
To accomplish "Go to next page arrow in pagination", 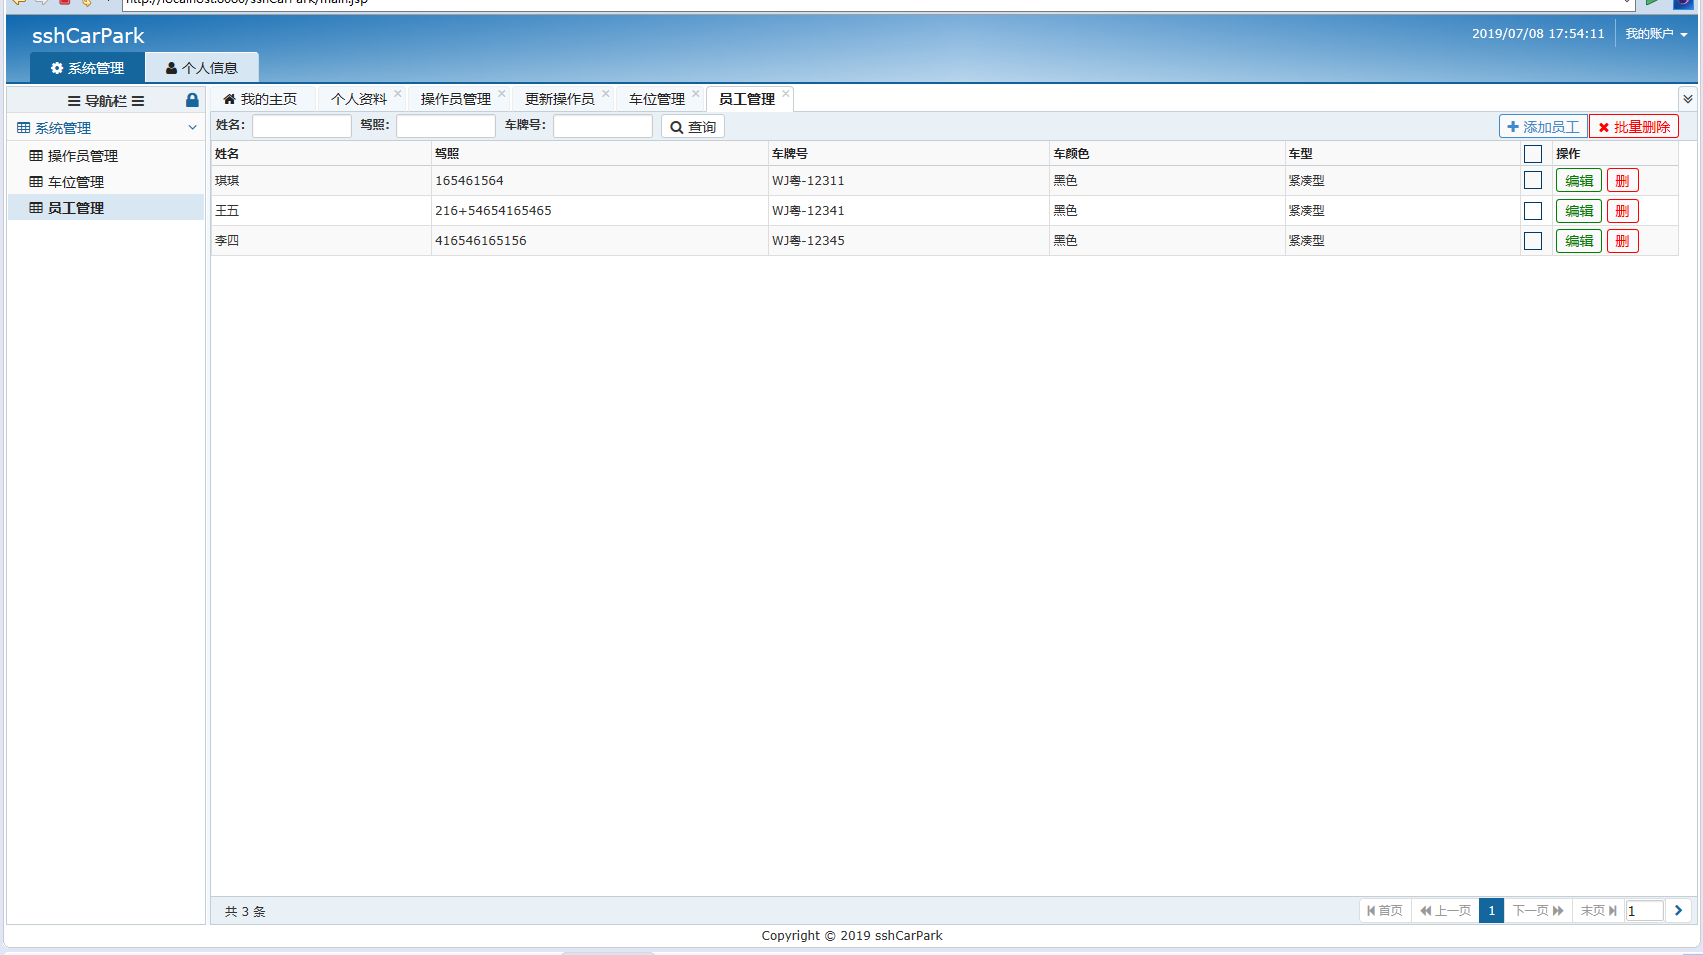I will click(1678, 910).
